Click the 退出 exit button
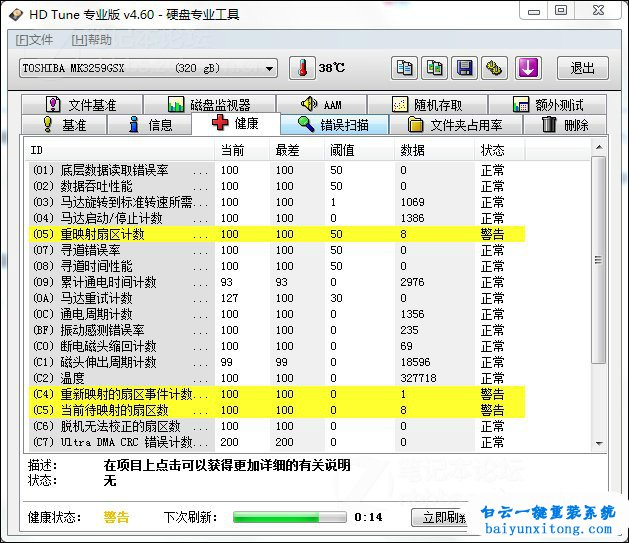Image resolution: width=629 pixels, height=543 pixels. click(582, 68)
